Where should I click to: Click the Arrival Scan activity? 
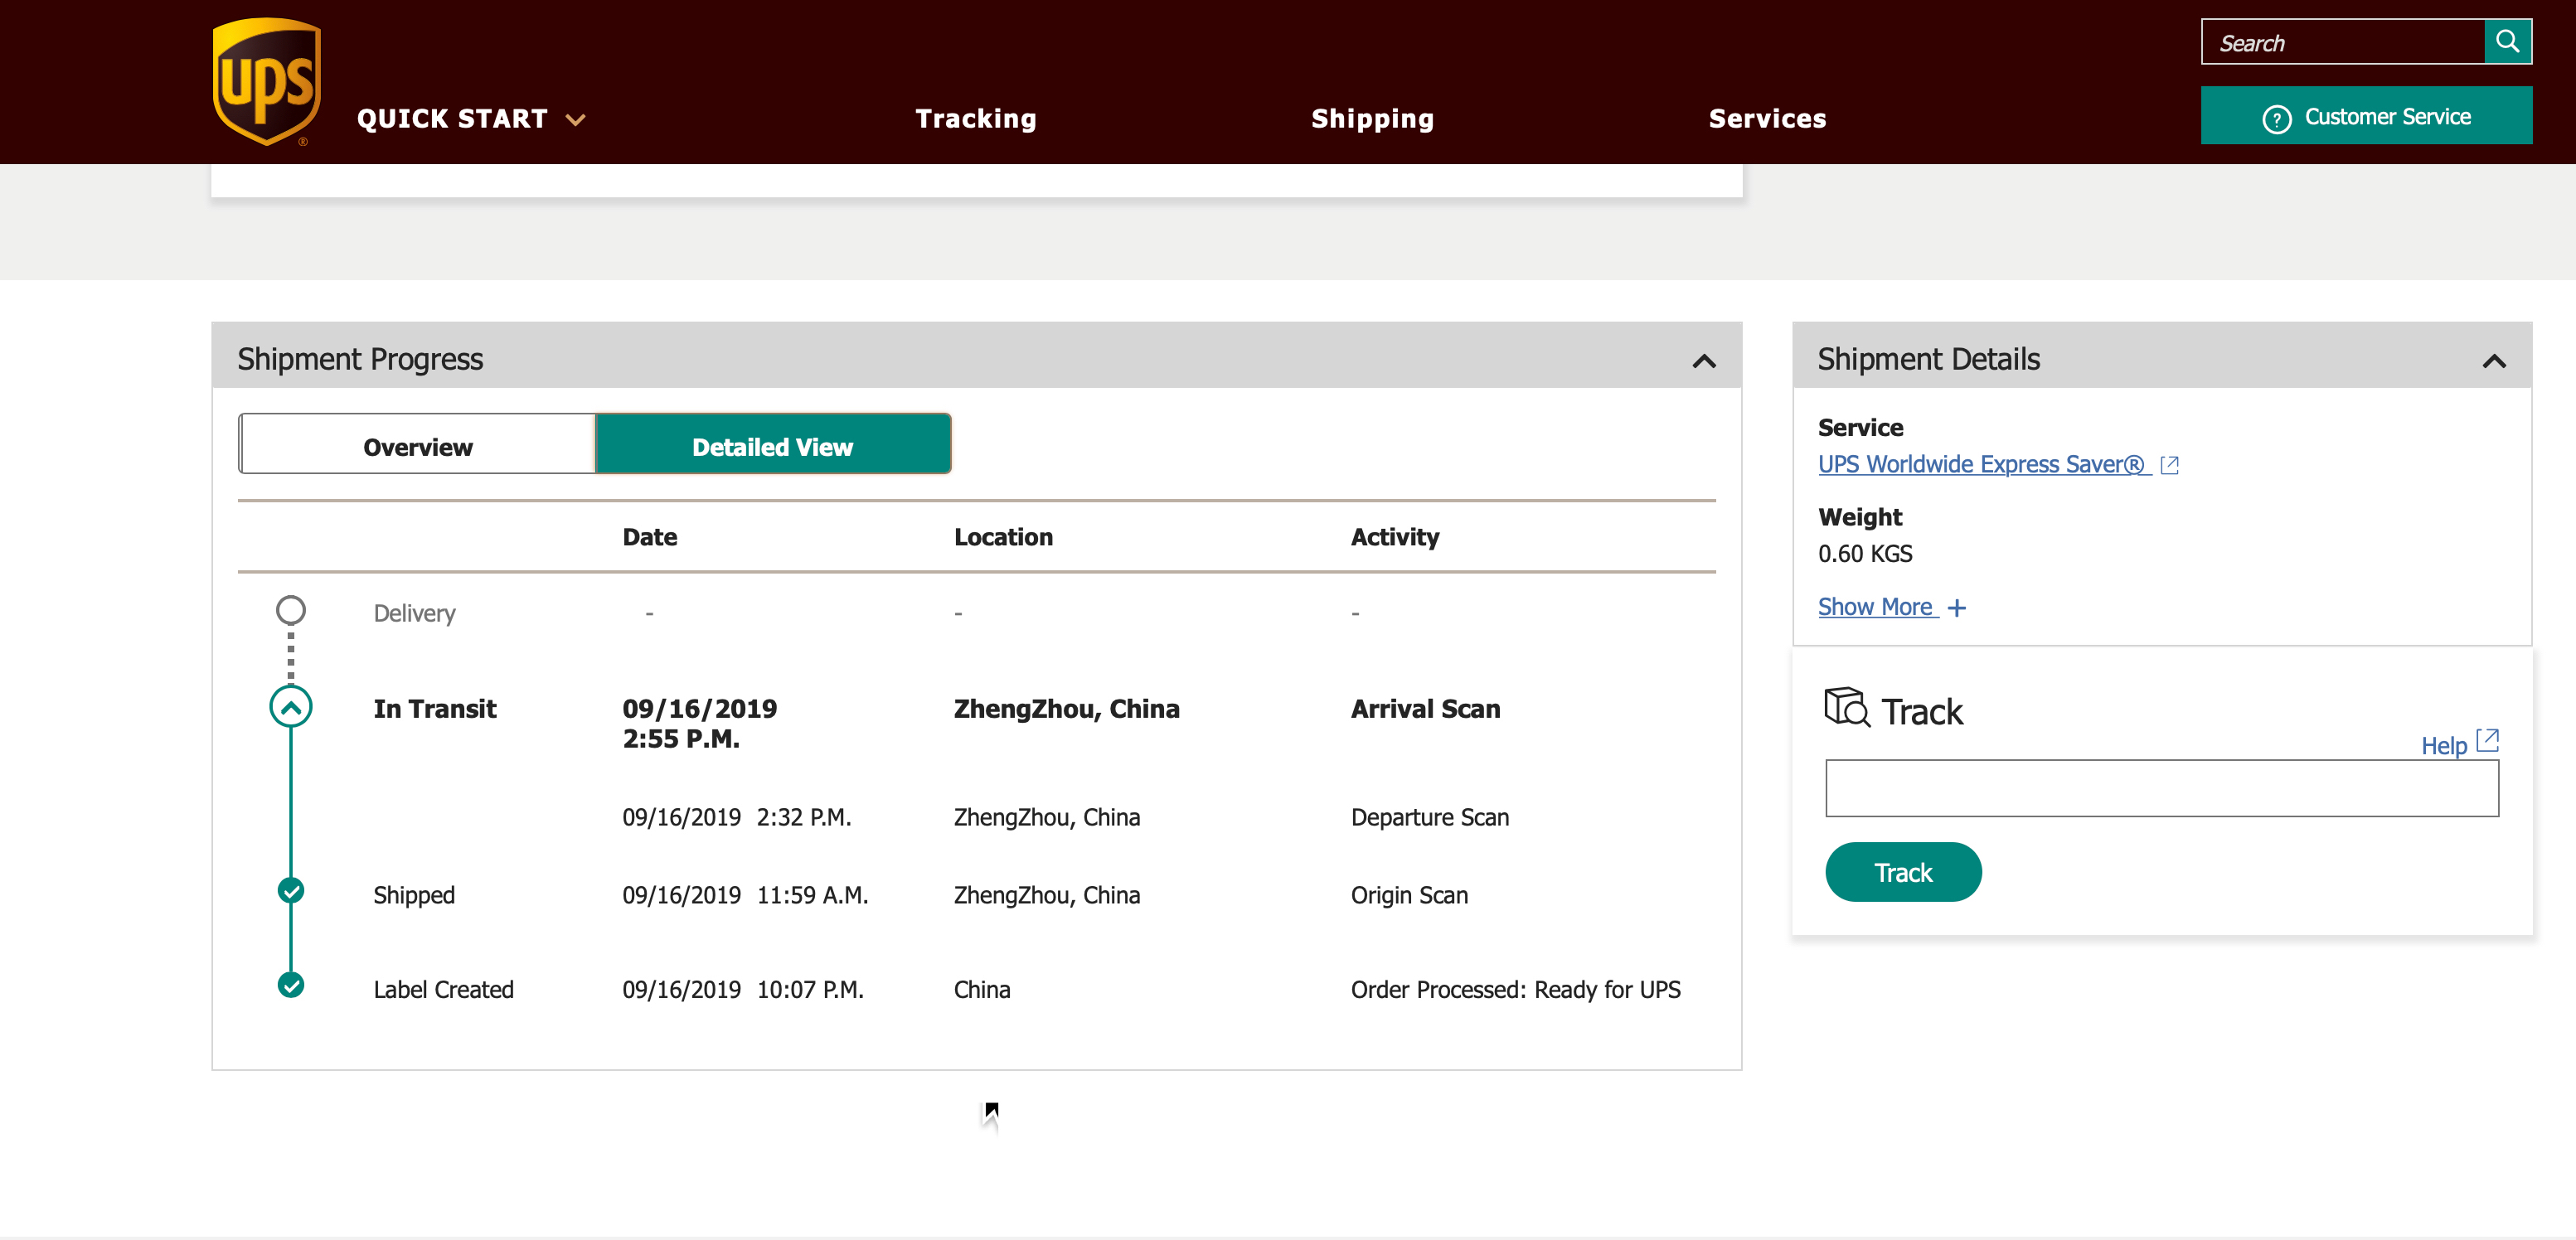click(x=1426, y=709)
